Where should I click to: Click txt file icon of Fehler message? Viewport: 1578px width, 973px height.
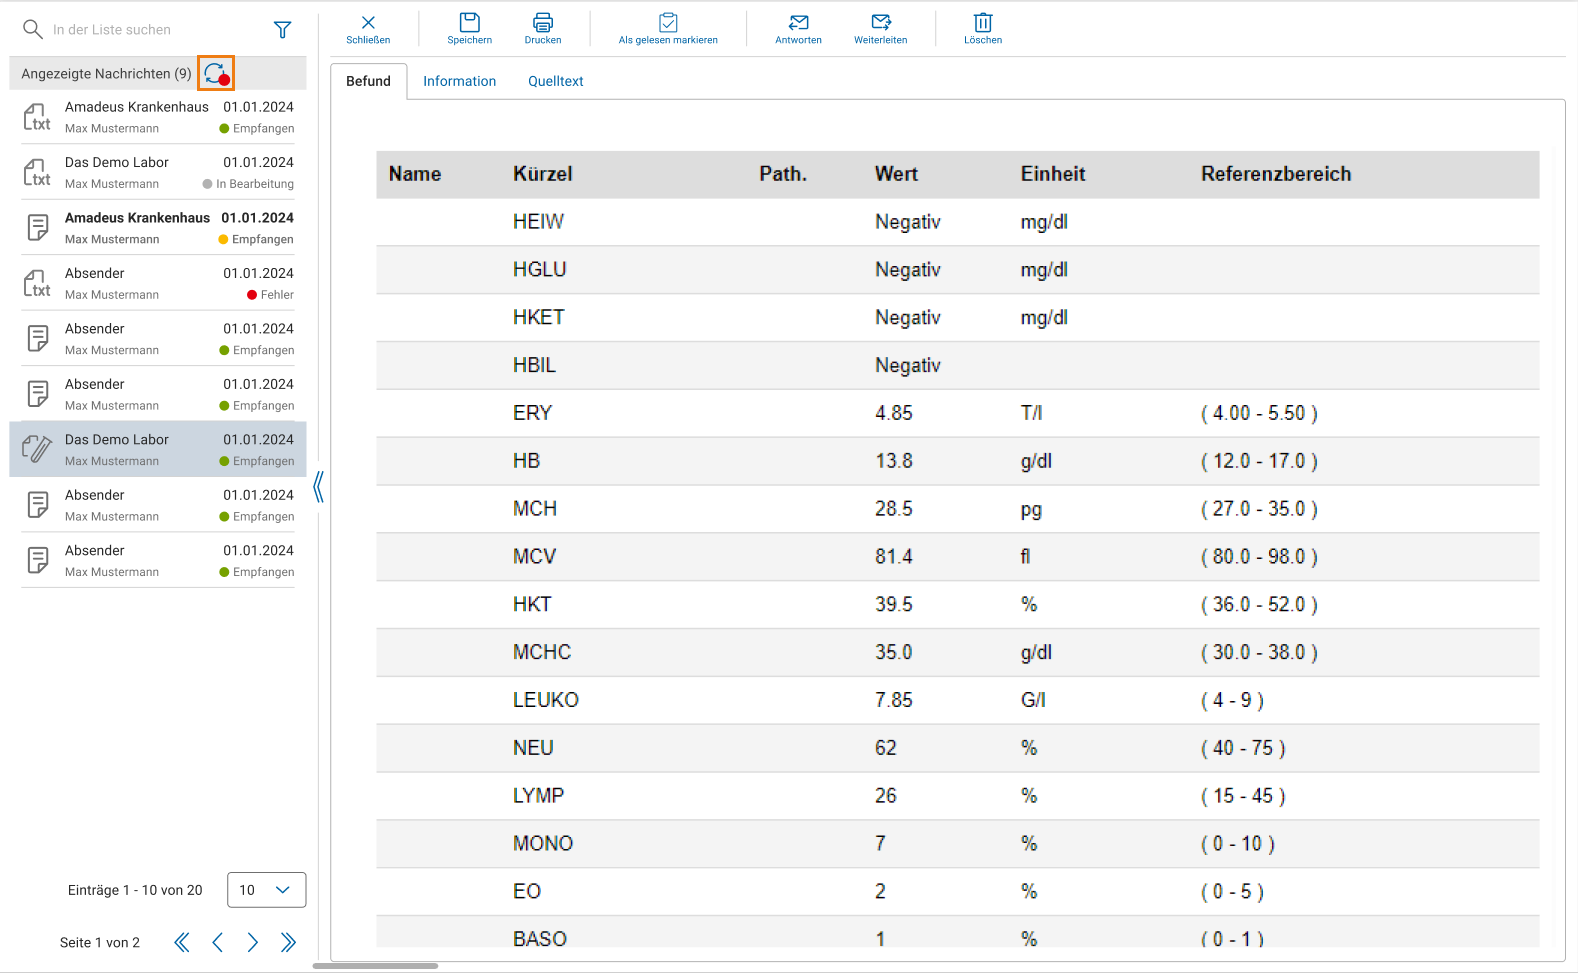click(x=37, y=283)
